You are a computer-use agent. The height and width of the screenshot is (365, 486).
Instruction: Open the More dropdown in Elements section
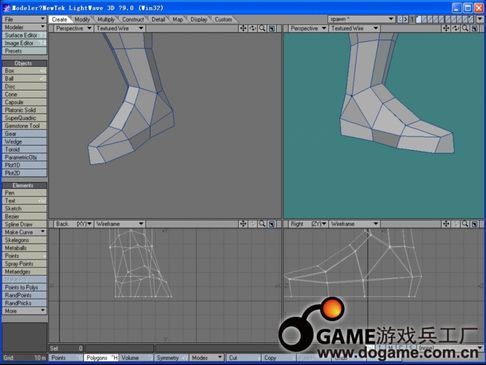[x=24, y=311]
